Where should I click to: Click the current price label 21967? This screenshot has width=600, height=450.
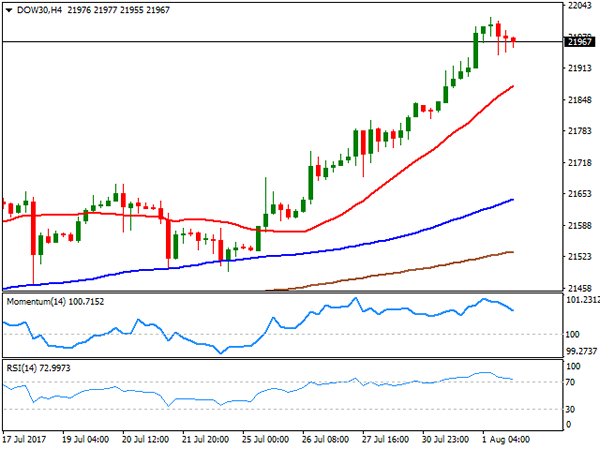580,42
